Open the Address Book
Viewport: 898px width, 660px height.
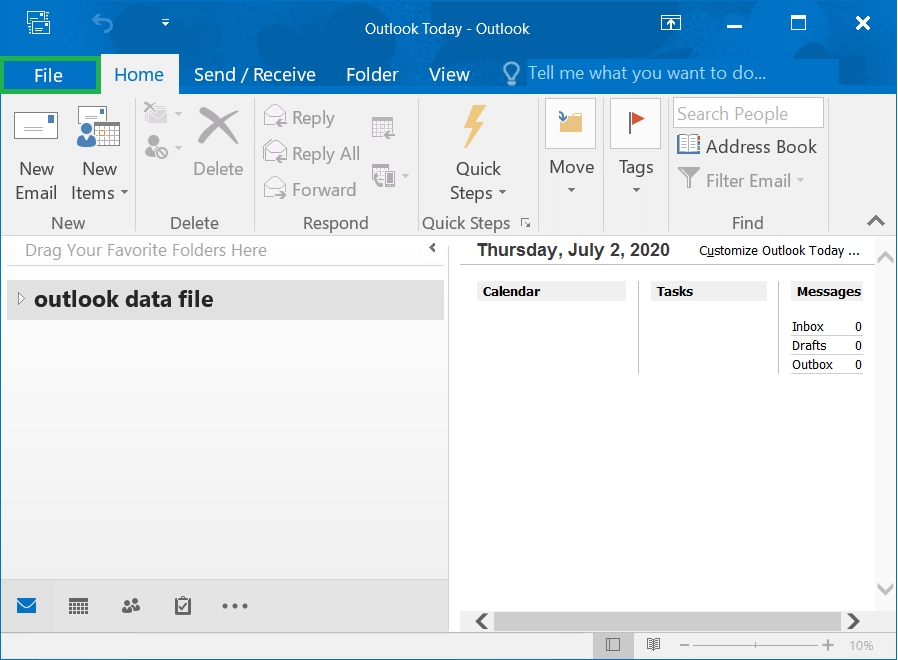coord(747,146)
